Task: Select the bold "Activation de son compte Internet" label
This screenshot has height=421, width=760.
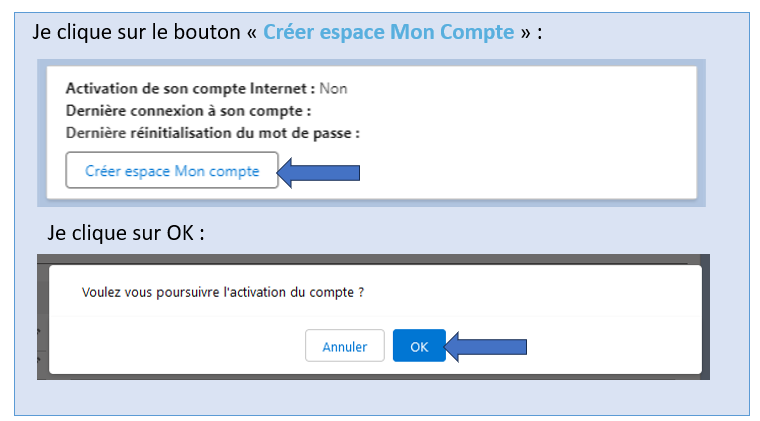Action: tap(190, 88)
